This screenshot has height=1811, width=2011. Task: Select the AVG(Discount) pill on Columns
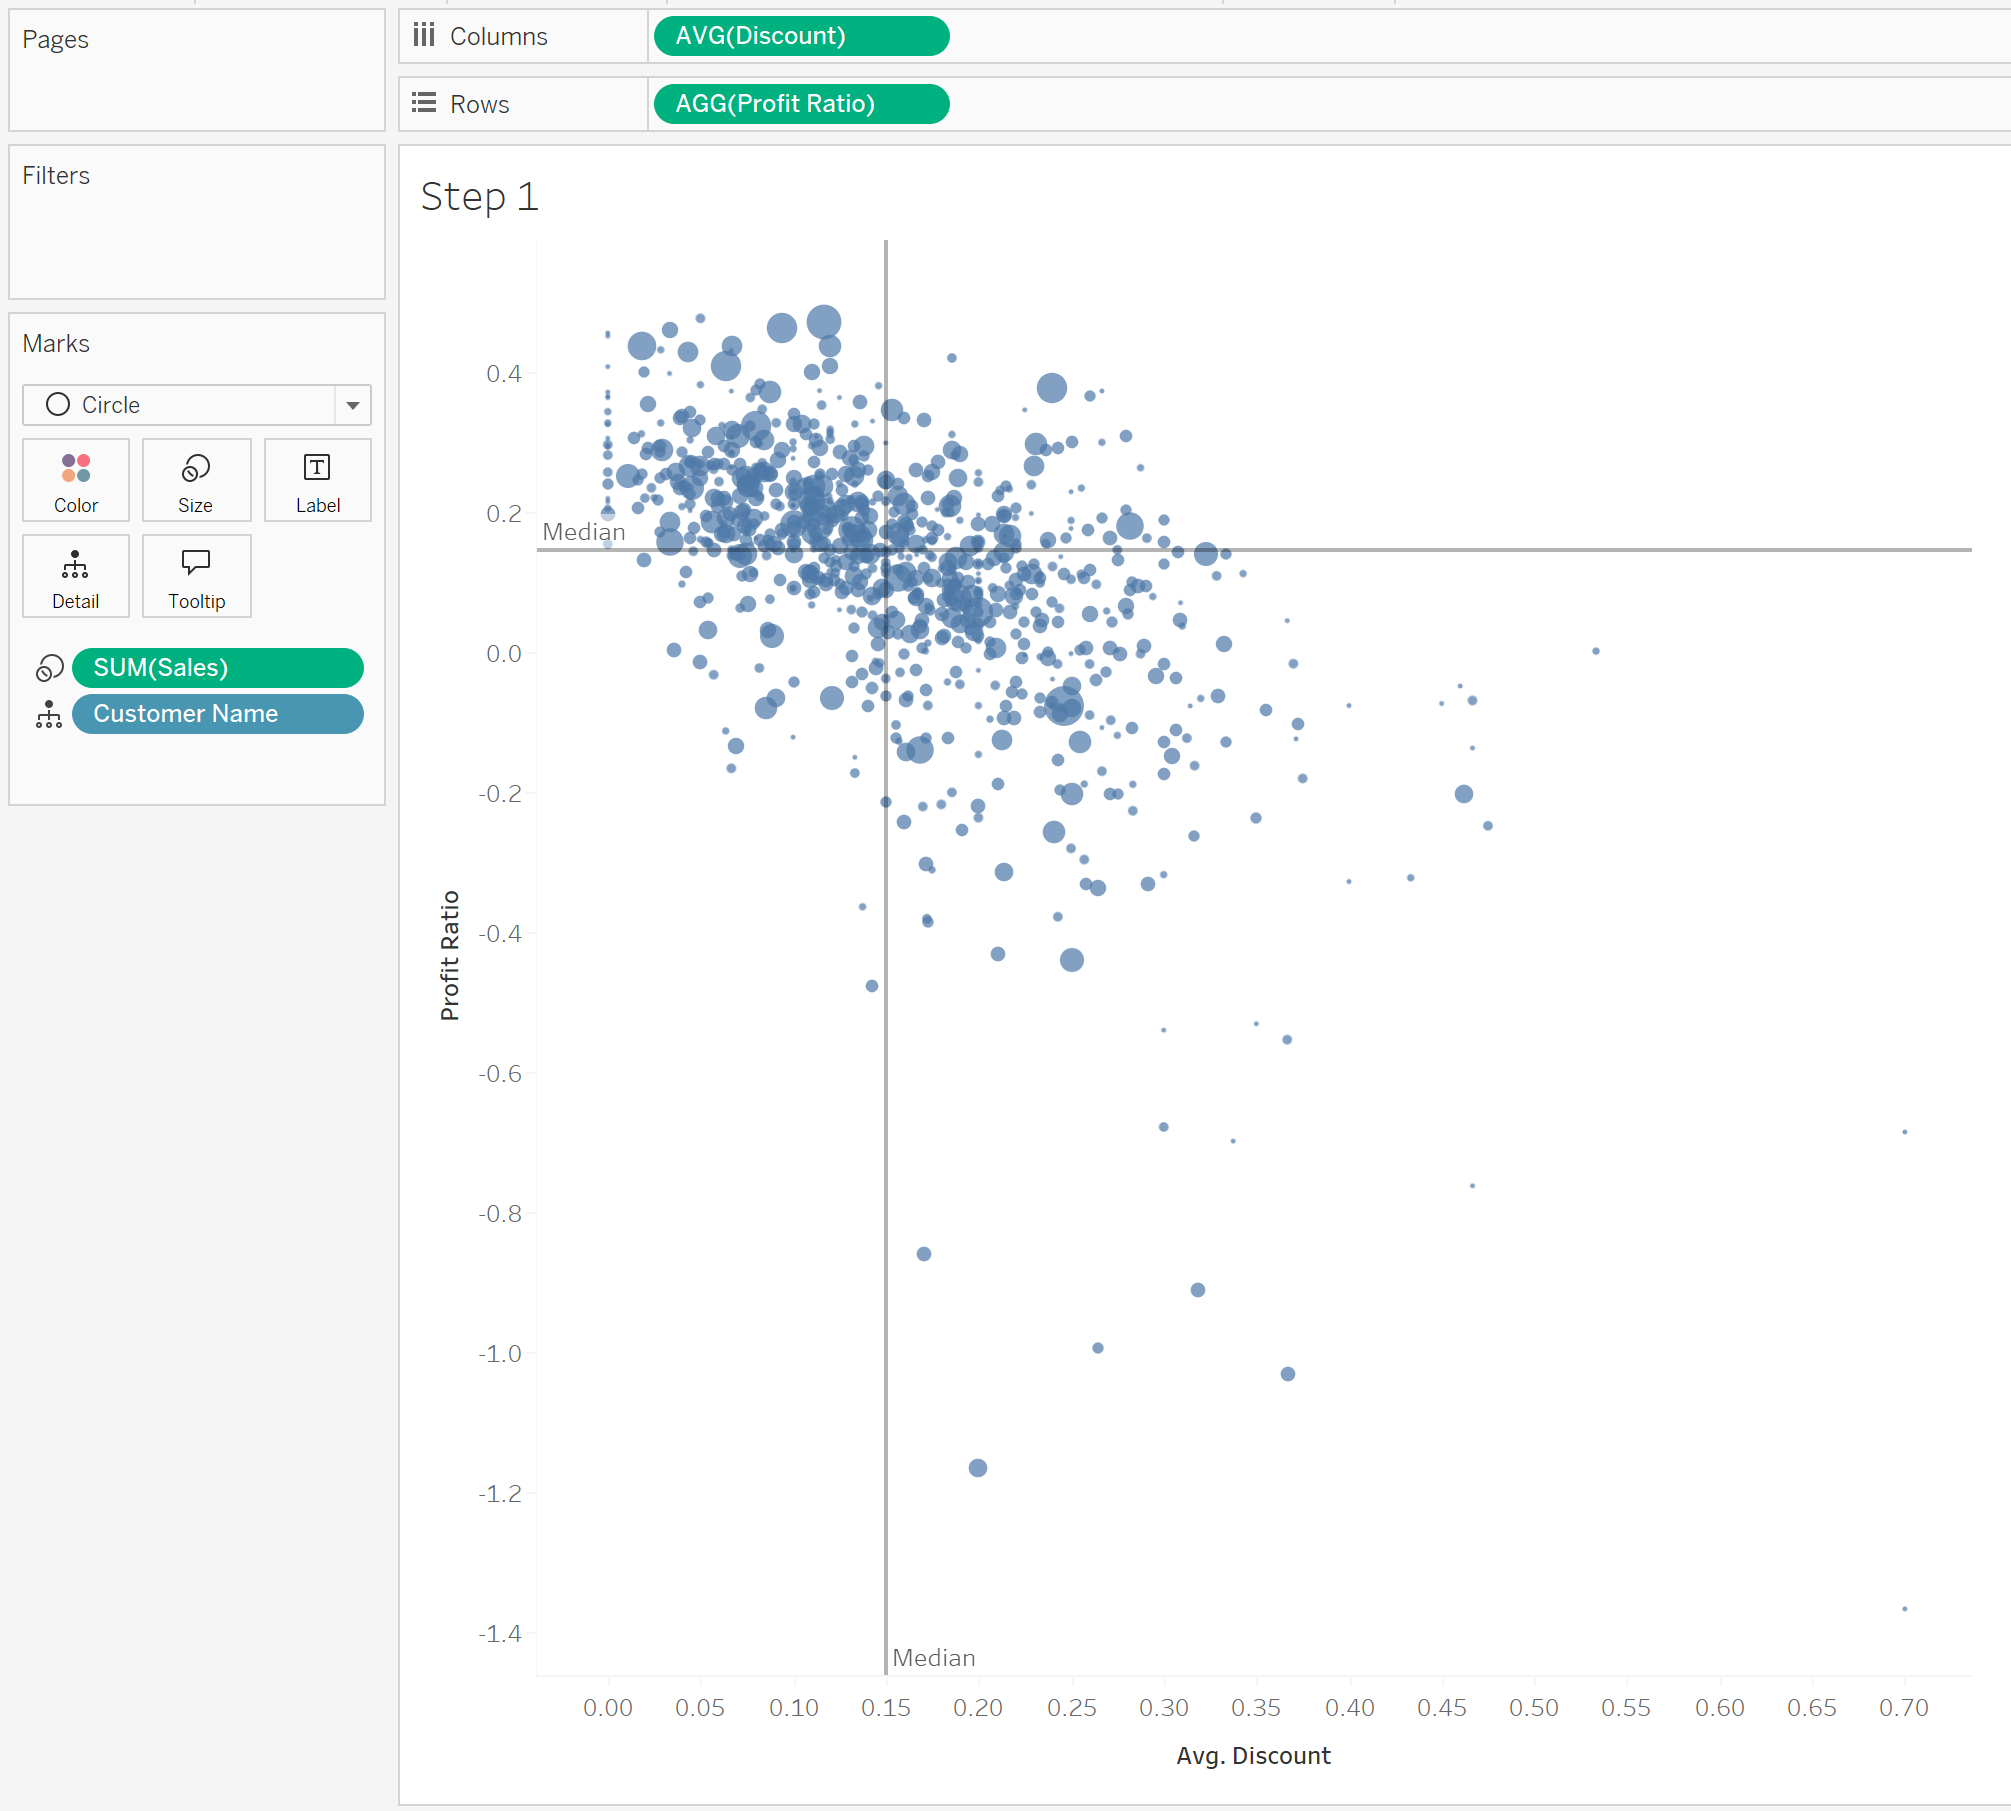click(801, 36)
